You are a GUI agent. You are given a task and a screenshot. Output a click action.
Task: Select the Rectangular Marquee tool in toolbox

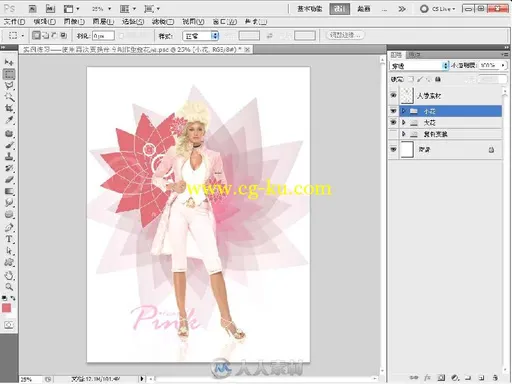[x=9, y=74]
